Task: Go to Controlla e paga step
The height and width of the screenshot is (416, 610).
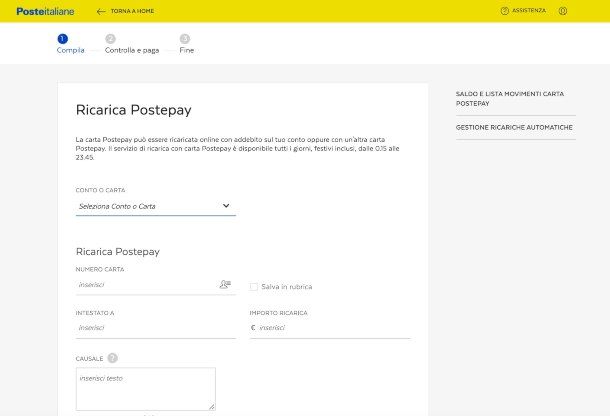Action: [x=132, y=50]
